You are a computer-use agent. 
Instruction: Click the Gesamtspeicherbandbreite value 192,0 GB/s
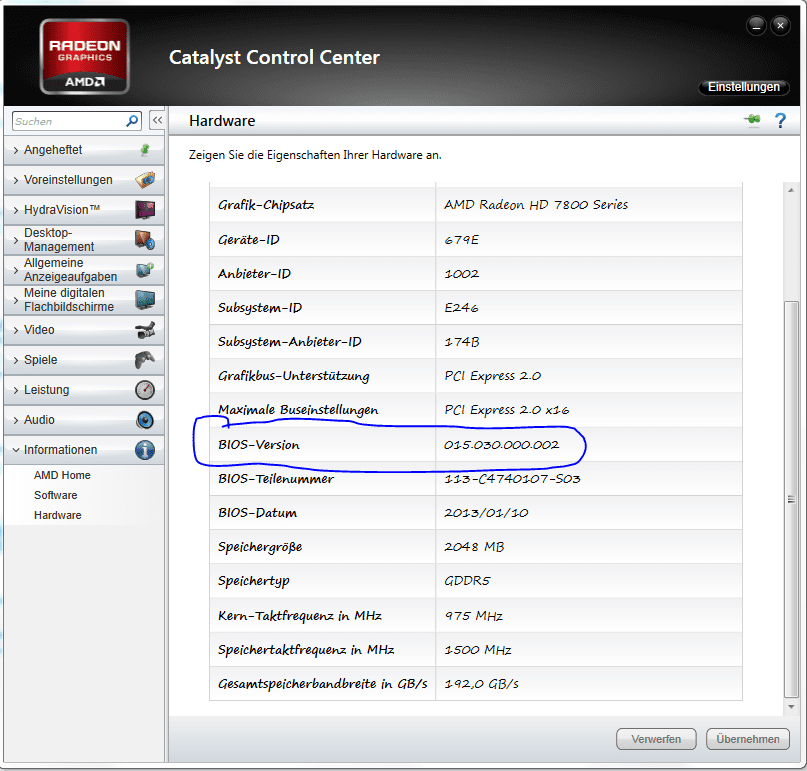click(481, 684)
